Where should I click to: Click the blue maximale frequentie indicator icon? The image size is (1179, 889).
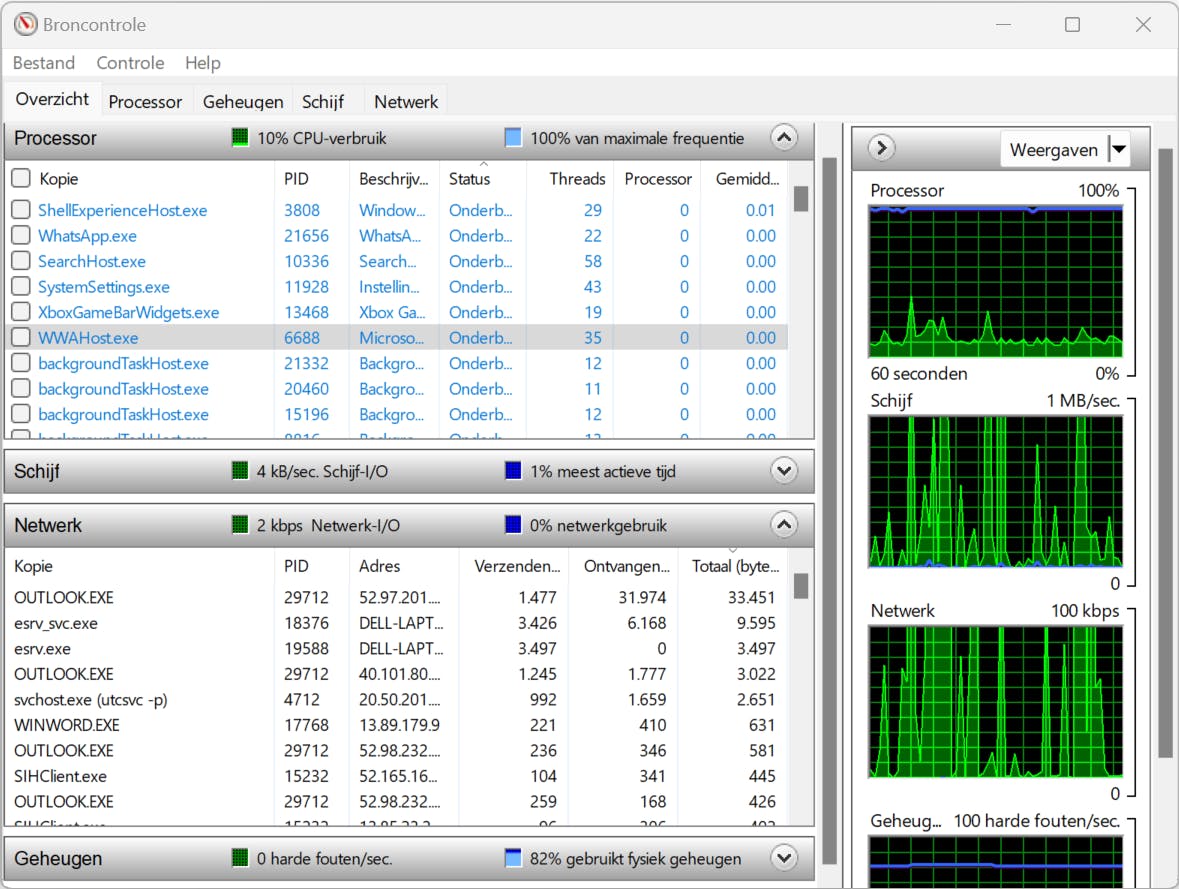[x=513, y=138]
